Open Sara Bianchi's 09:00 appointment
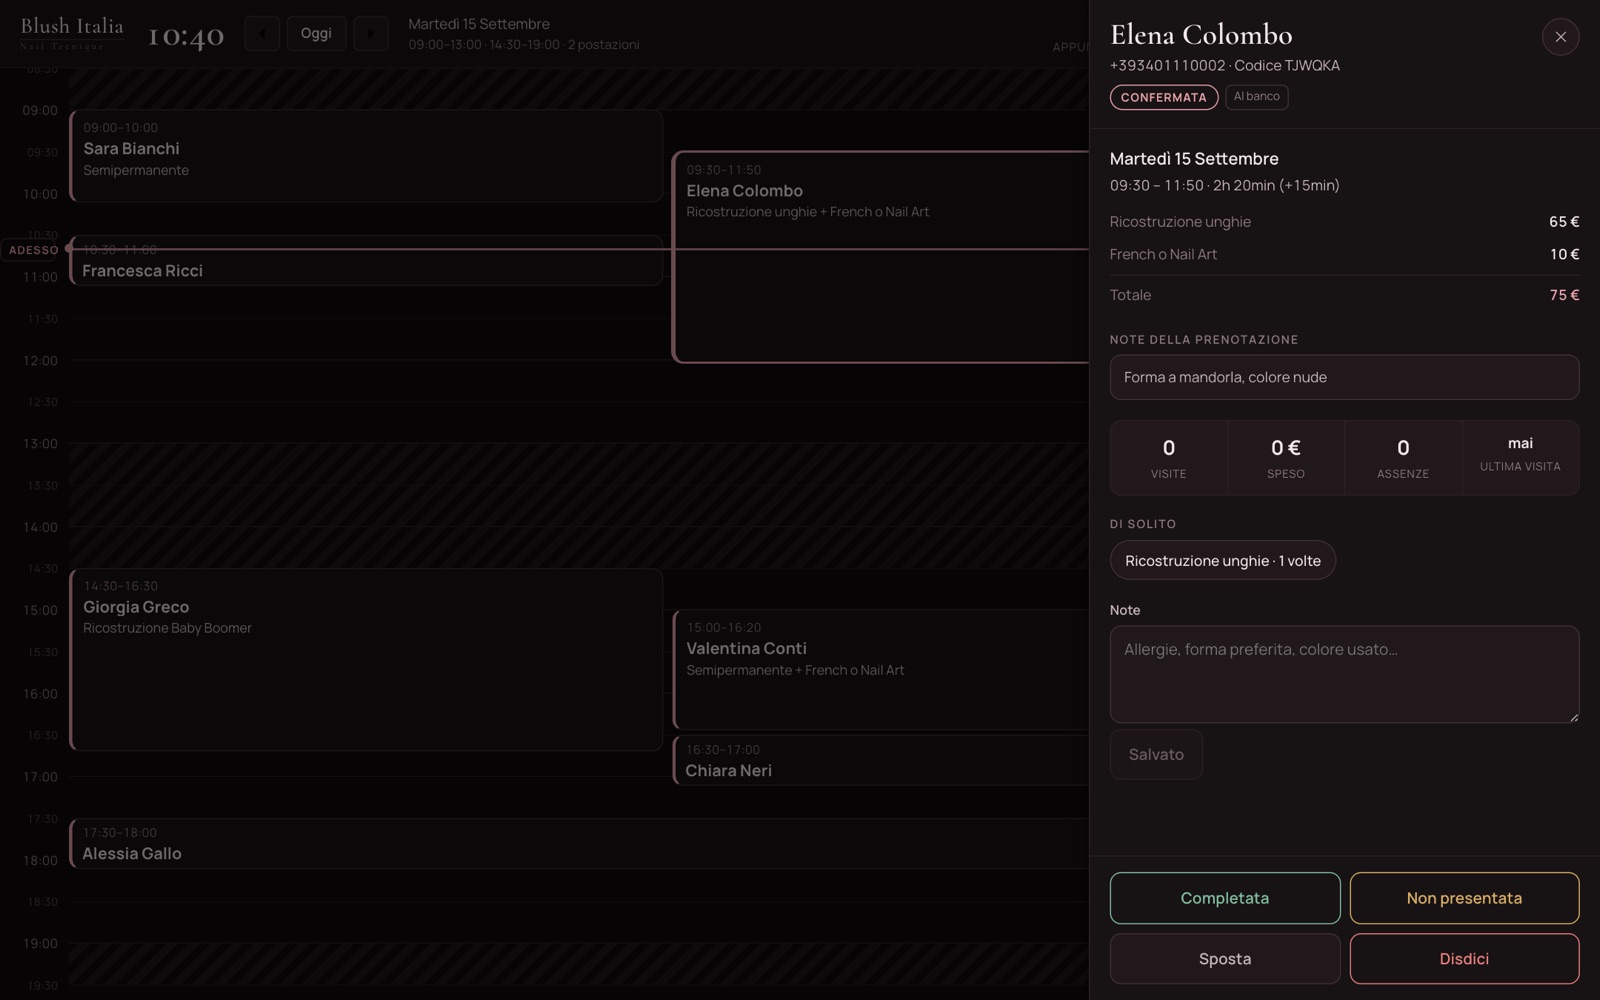This screenshot has height=1000, width=1600. (x=366, y=156)
